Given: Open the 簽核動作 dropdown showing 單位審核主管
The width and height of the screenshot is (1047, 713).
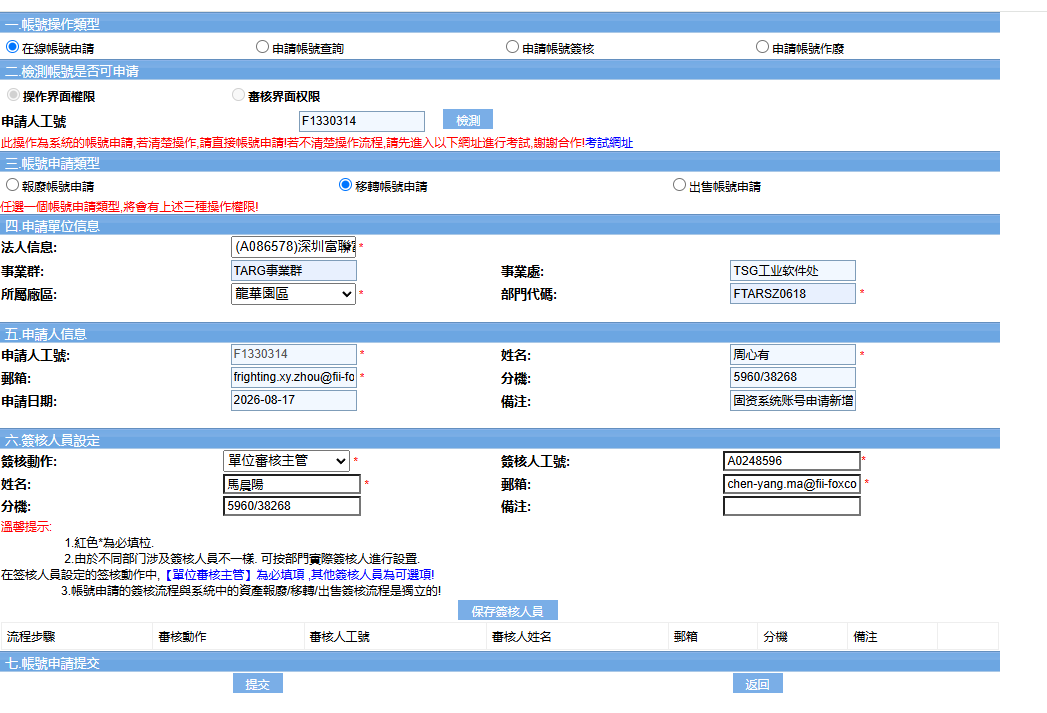Looking at the screenshot, I should pyautogui.click(x=286, y=461).
